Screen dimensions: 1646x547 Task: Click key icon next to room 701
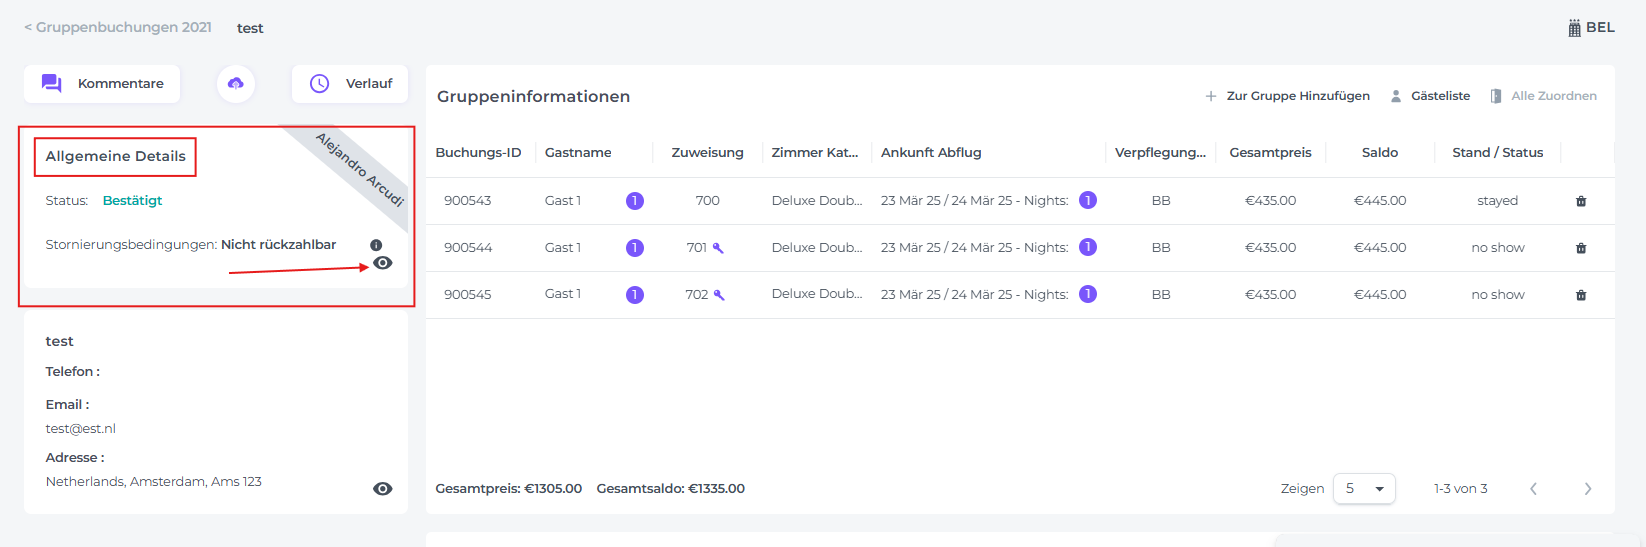tap(718, 248)
